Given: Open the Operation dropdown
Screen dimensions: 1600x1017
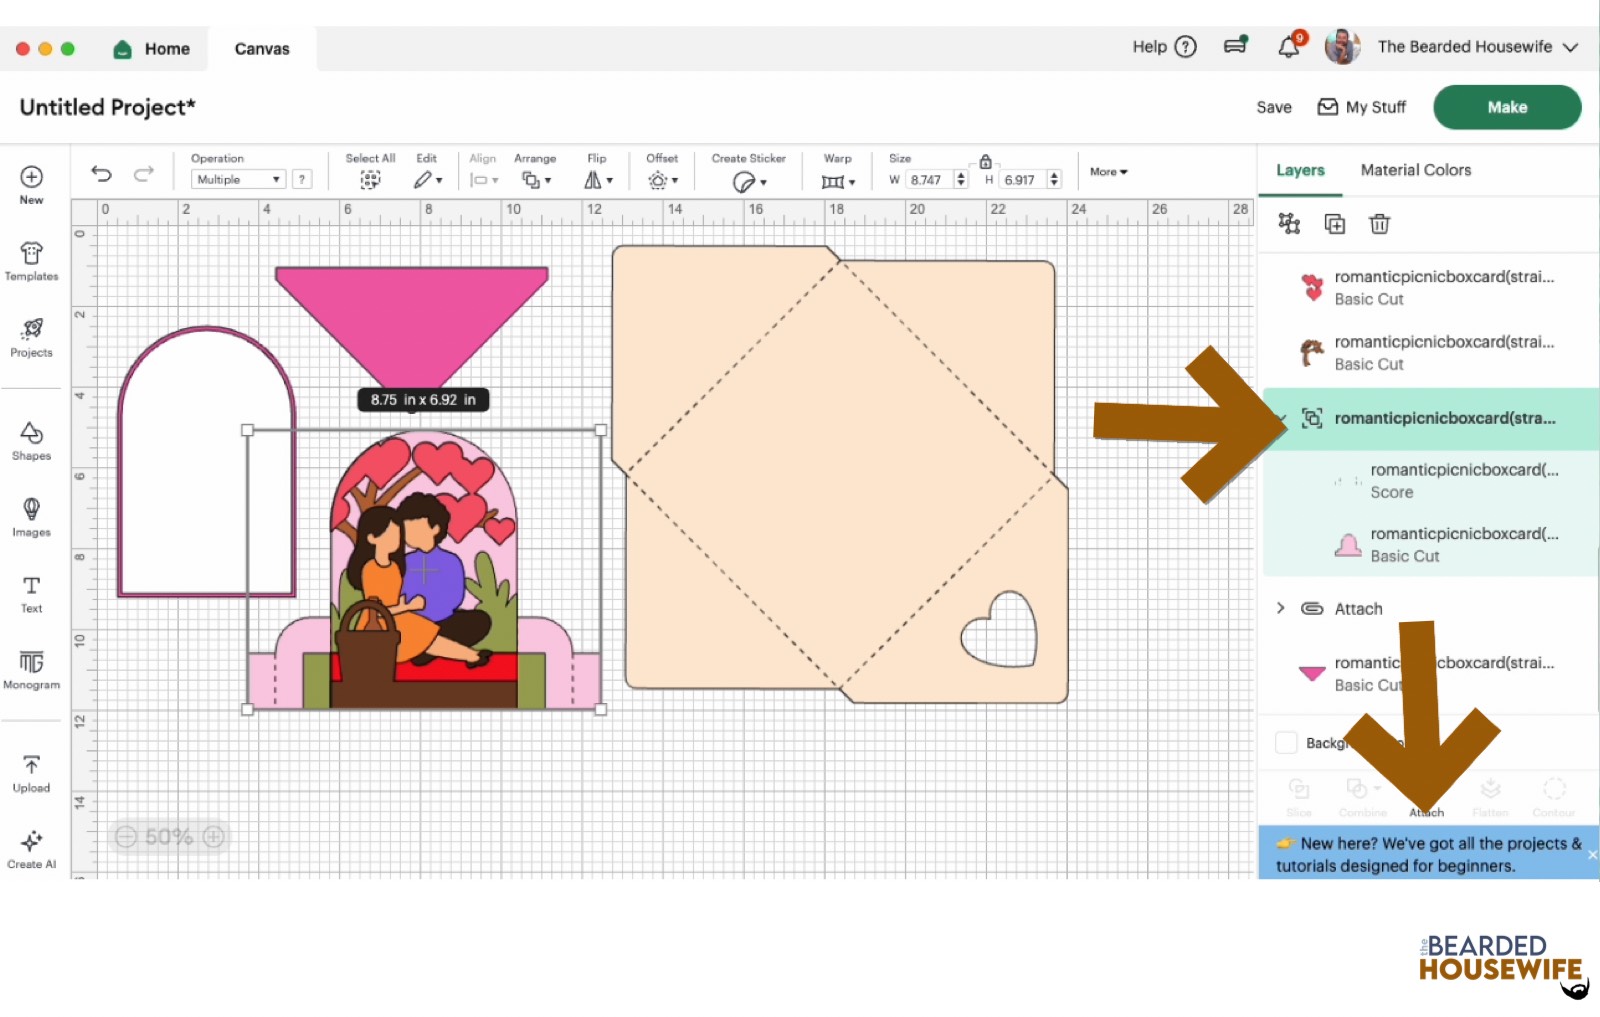Looking at the screenshot, I should [x=238, y=179].
